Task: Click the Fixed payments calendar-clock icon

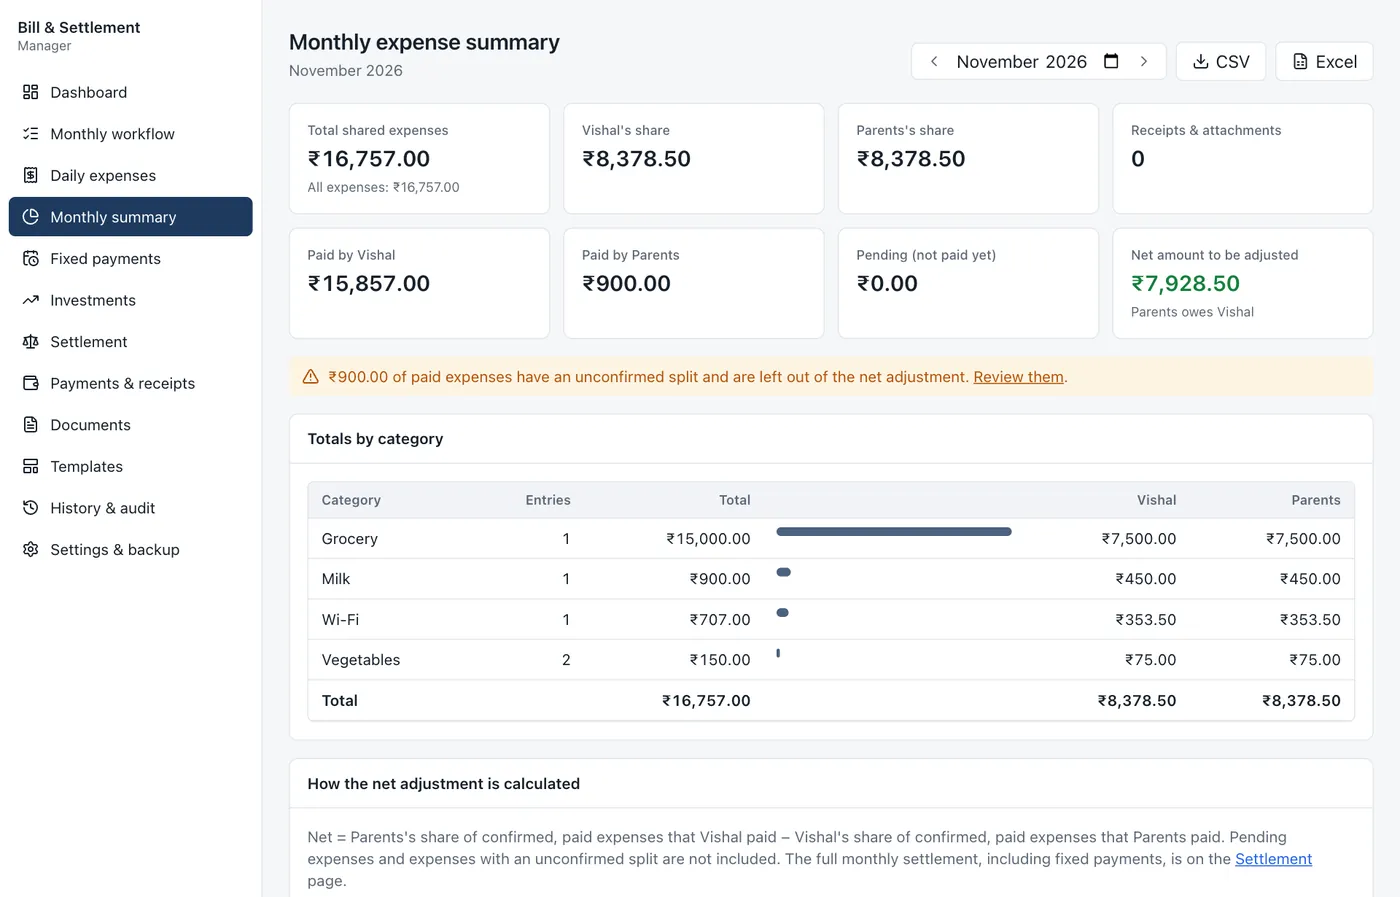Action: (31, 258)
